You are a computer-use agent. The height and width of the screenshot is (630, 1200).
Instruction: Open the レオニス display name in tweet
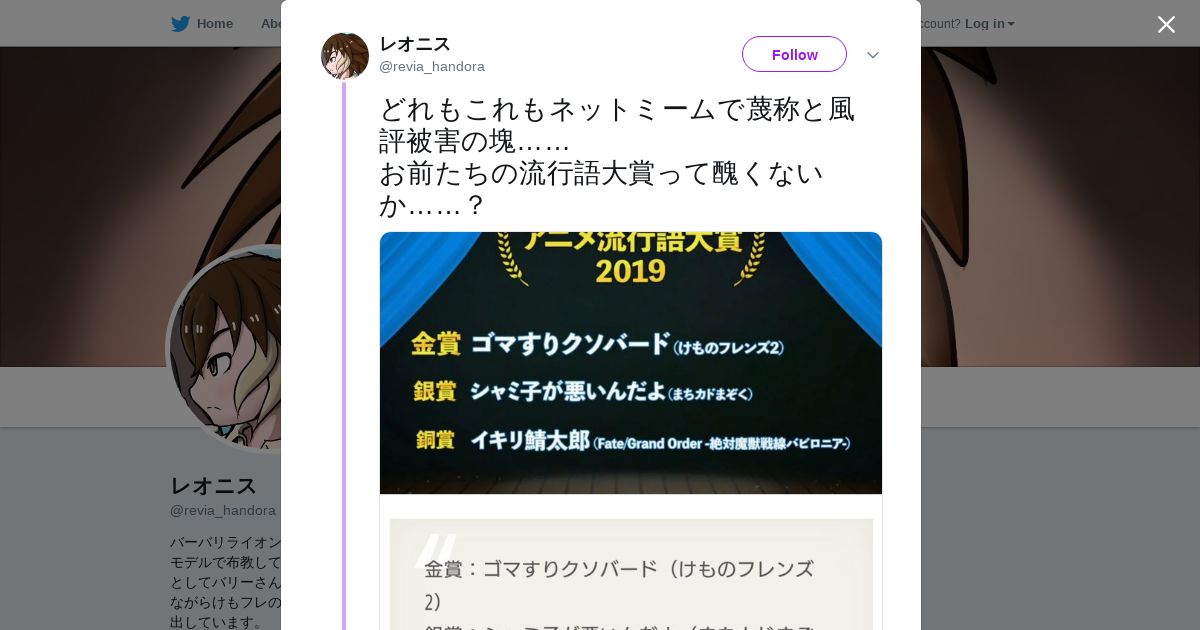tap(415, 44)
